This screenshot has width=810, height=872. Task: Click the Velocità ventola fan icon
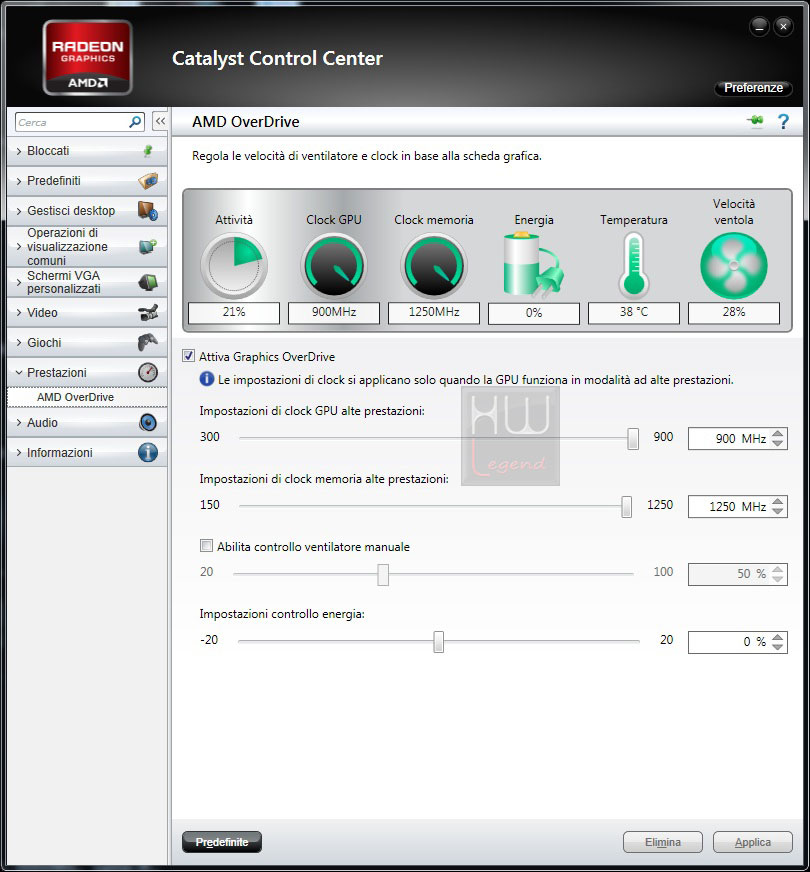734,266
